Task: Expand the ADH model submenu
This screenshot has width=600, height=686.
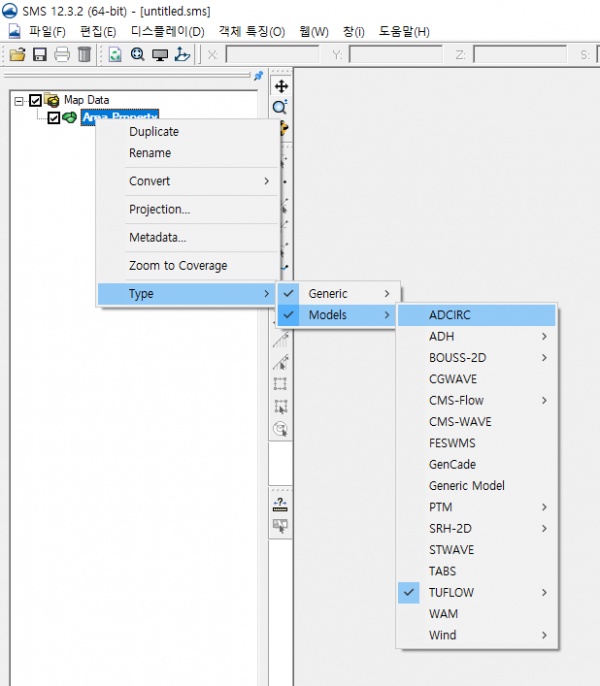Action: pyautogui.click(x=477, y=336)
